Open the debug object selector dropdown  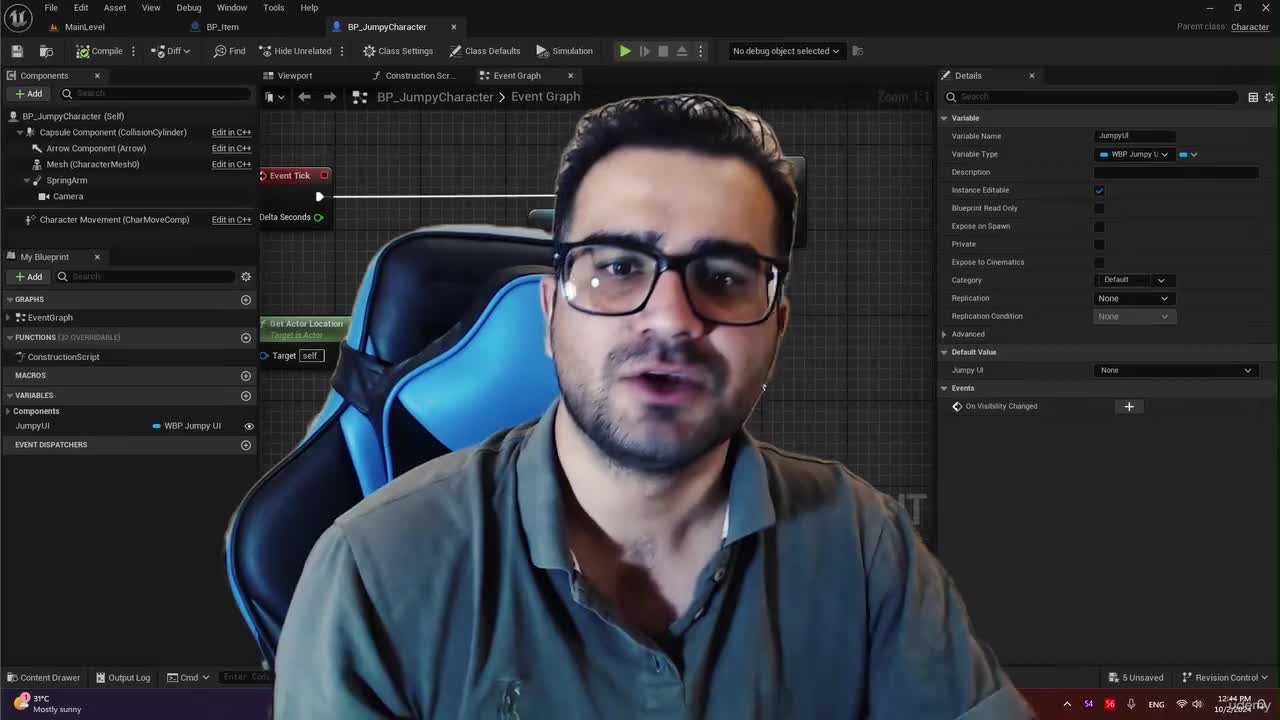786,51
